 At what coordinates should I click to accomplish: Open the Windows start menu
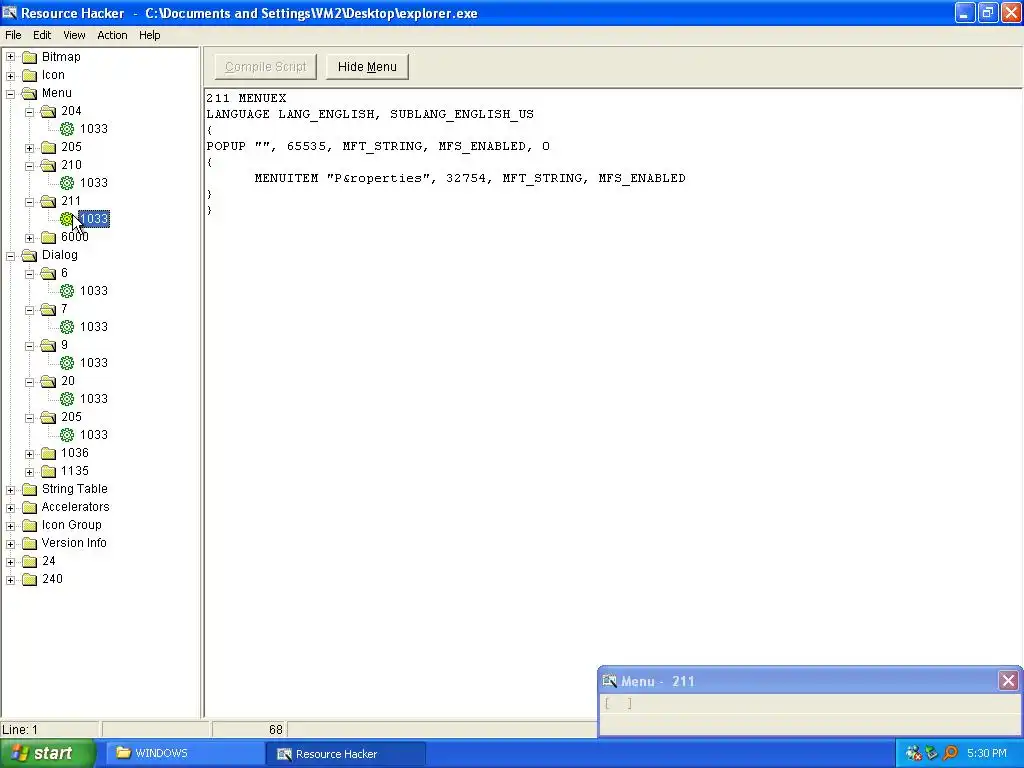(x=48, y=754)
